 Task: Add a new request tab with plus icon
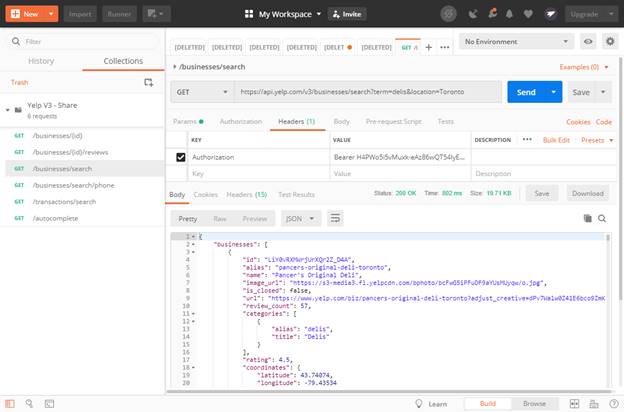tap(429, 47)
